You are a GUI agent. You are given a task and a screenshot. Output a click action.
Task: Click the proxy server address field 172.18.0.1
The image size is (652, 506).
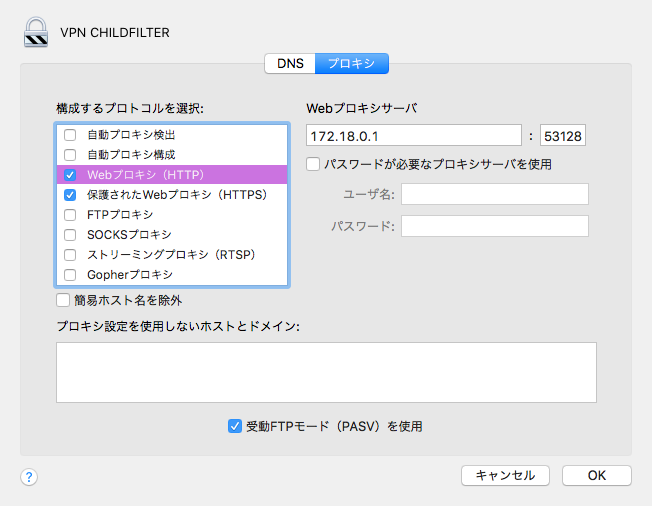click(414, 135)
